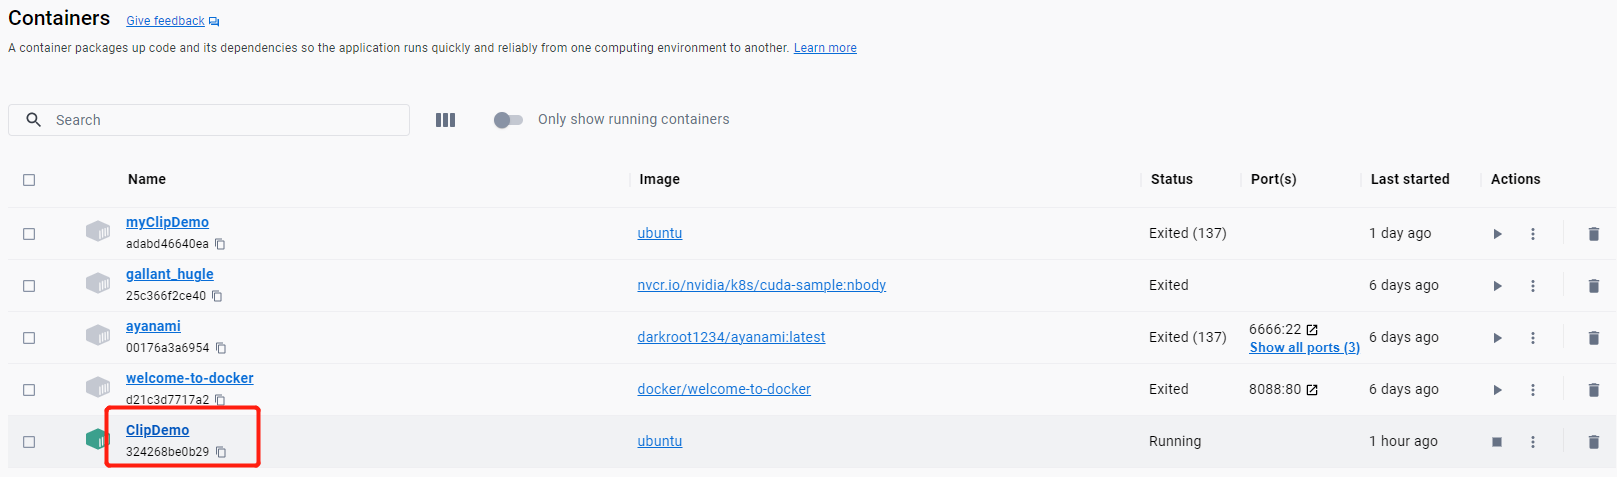
Task: Delete the welcome-to-docker container
Action: [x=1593, y=390]
